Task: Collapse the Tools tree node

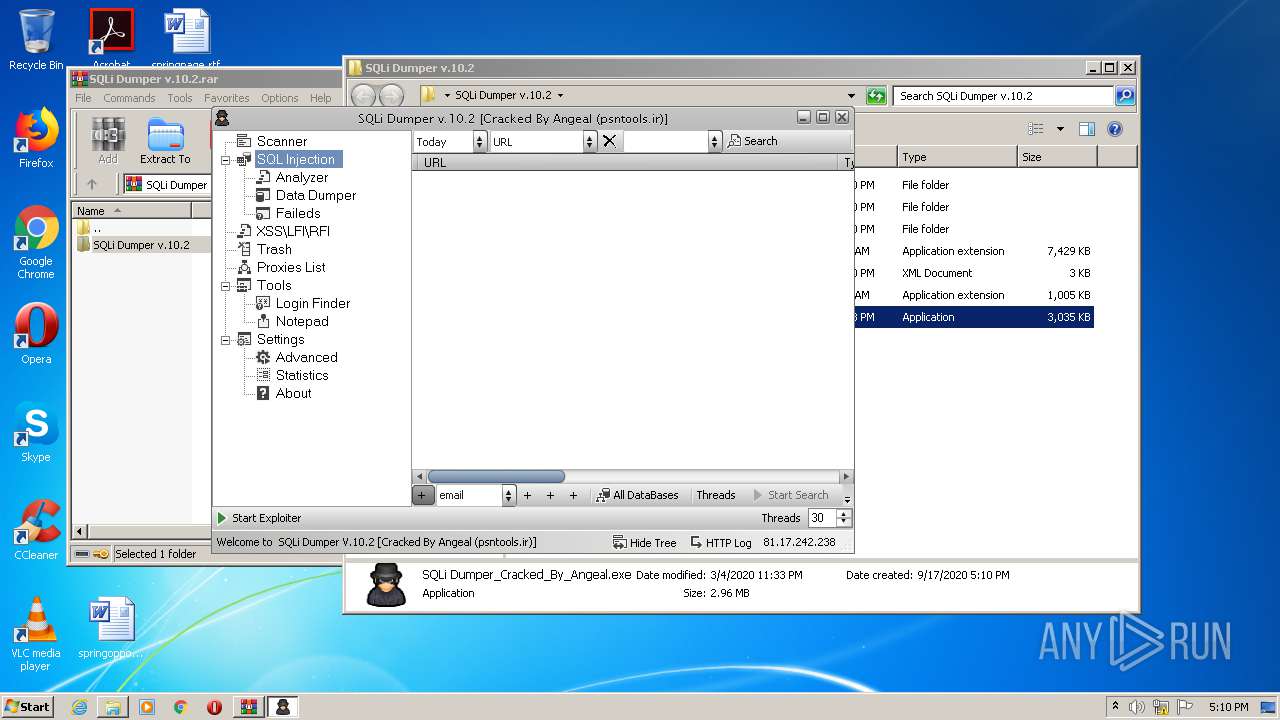Action: (226, 285)
